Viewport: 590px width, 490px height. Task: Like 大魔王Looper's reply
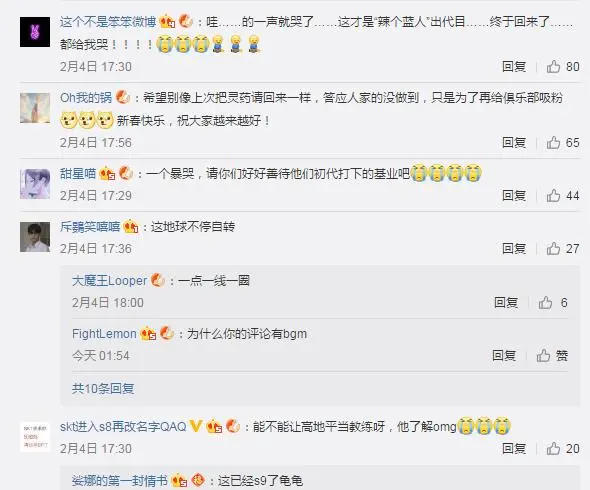click(x=553, y=303)
